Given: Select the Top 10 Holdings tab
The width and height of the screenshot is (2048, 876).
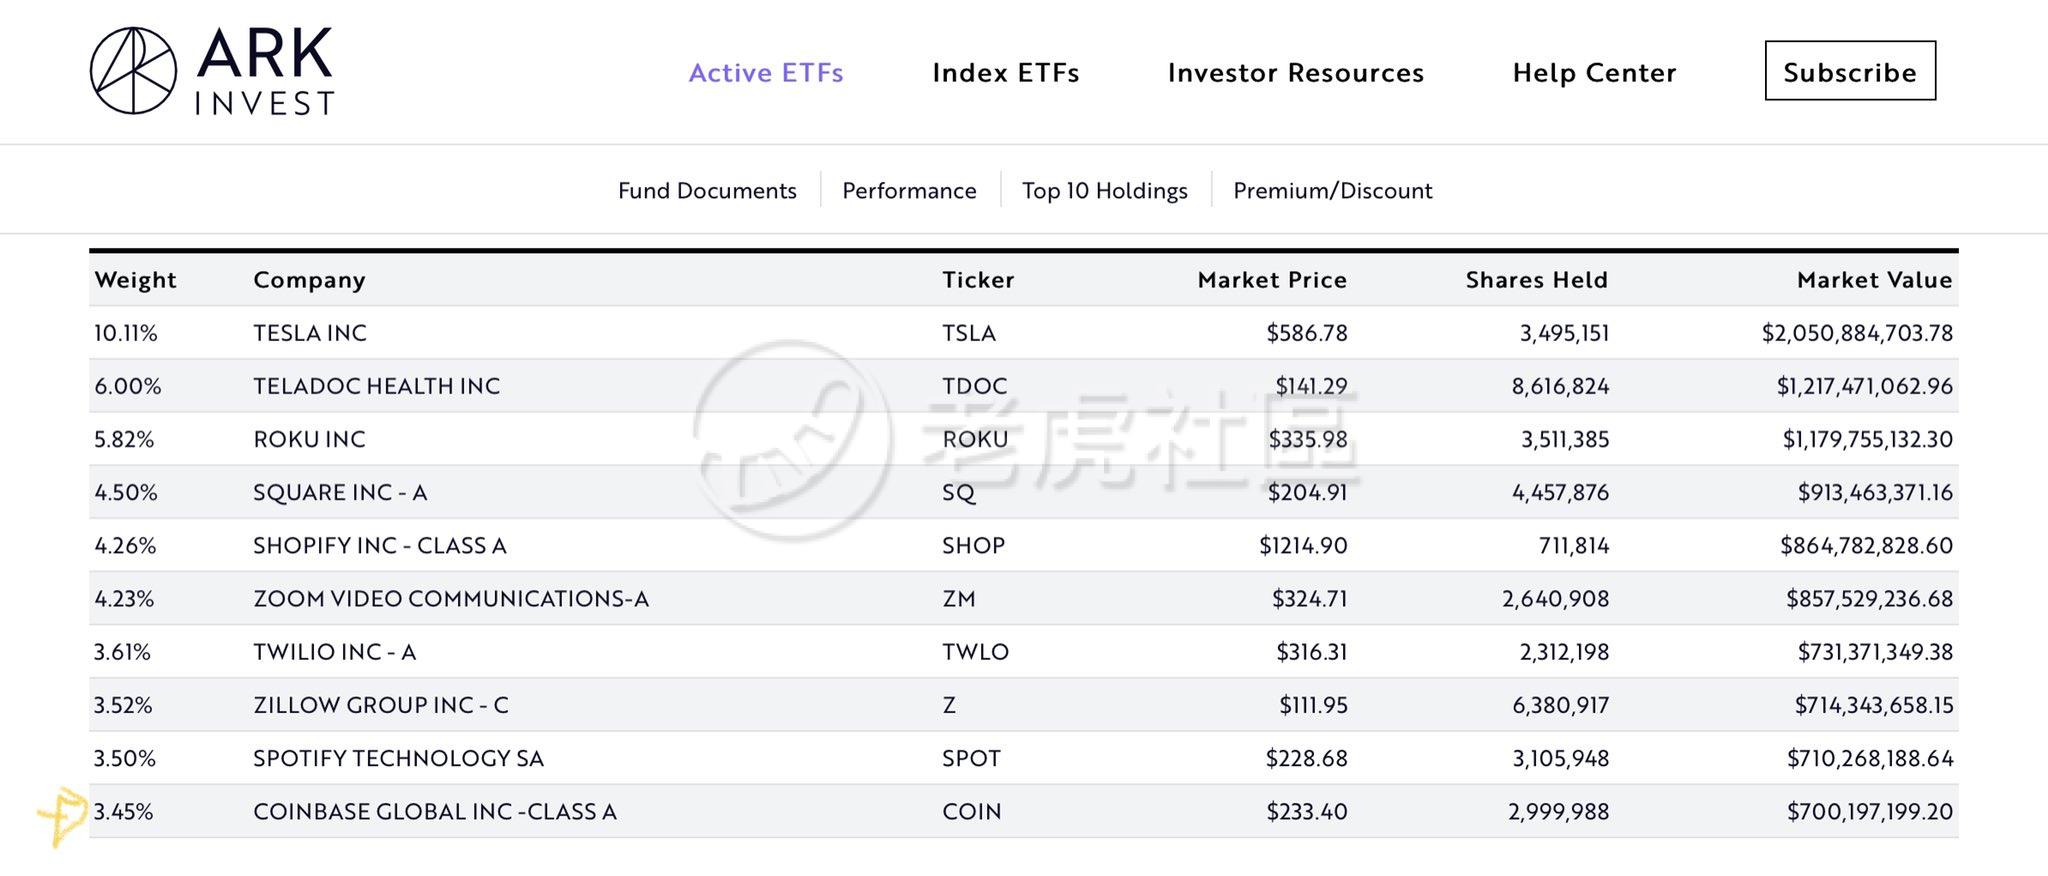Looking at the screenshot, I should 1104,190.
